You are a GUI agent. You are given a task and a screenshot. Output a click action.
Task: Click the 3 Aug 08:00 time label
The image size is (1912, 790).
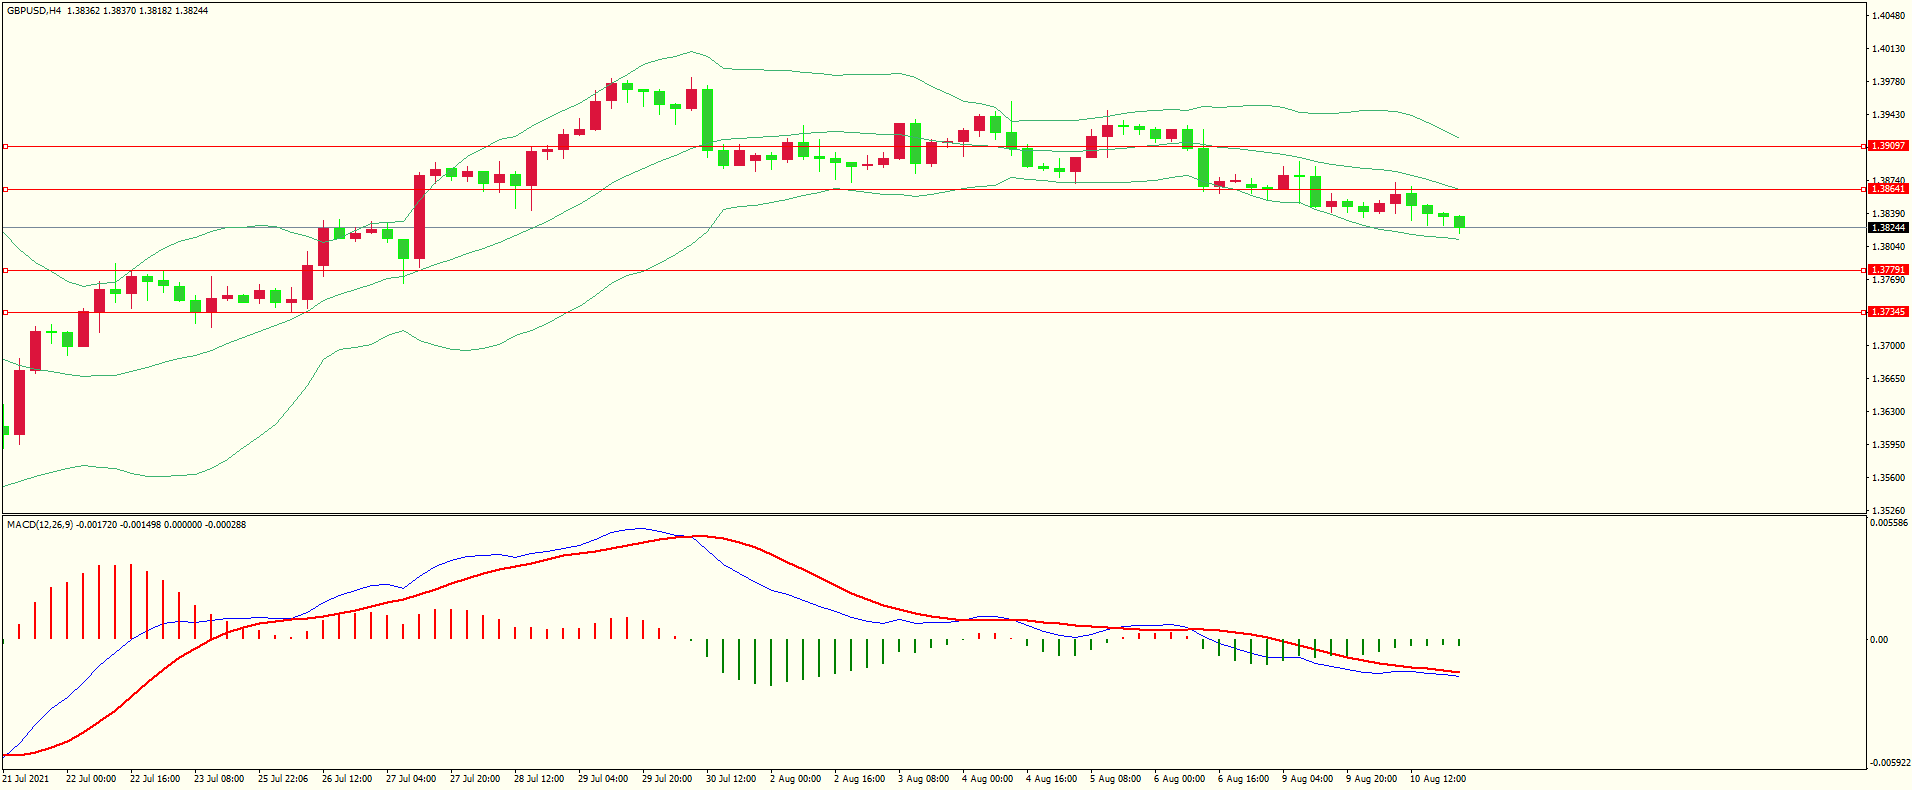coord(923,779)
